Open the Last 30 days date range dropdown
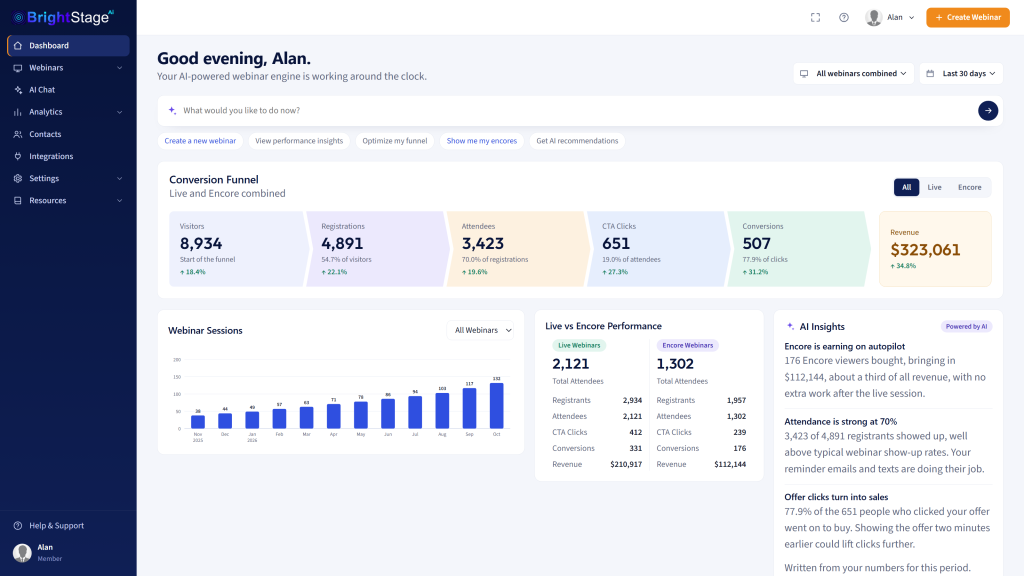 (961, 74)
